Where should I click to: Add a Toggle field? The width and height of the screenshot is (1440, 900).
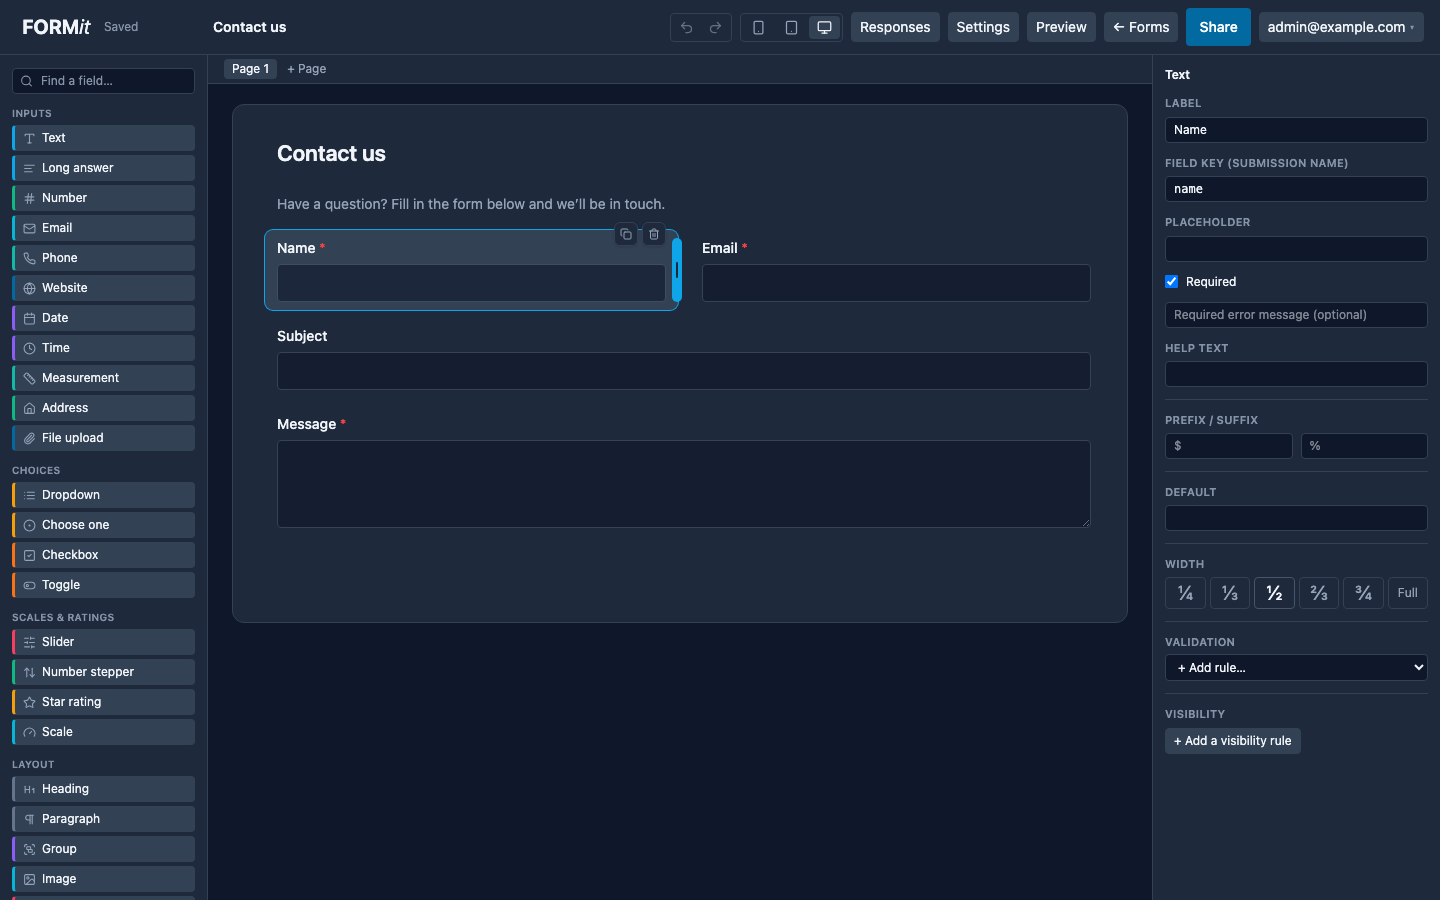click(x=103, y=585)
